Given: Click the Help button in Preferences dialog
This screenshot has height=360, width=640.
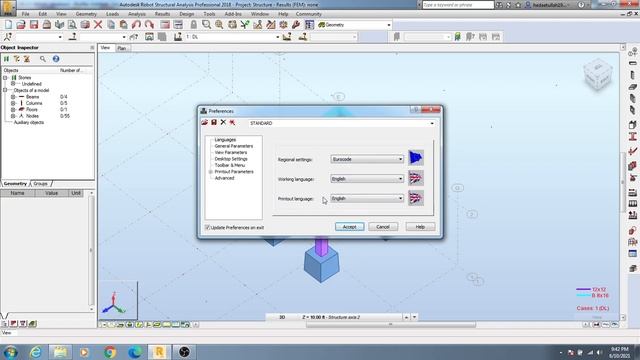Looking at the screenshot, I should tap(420, 227).
